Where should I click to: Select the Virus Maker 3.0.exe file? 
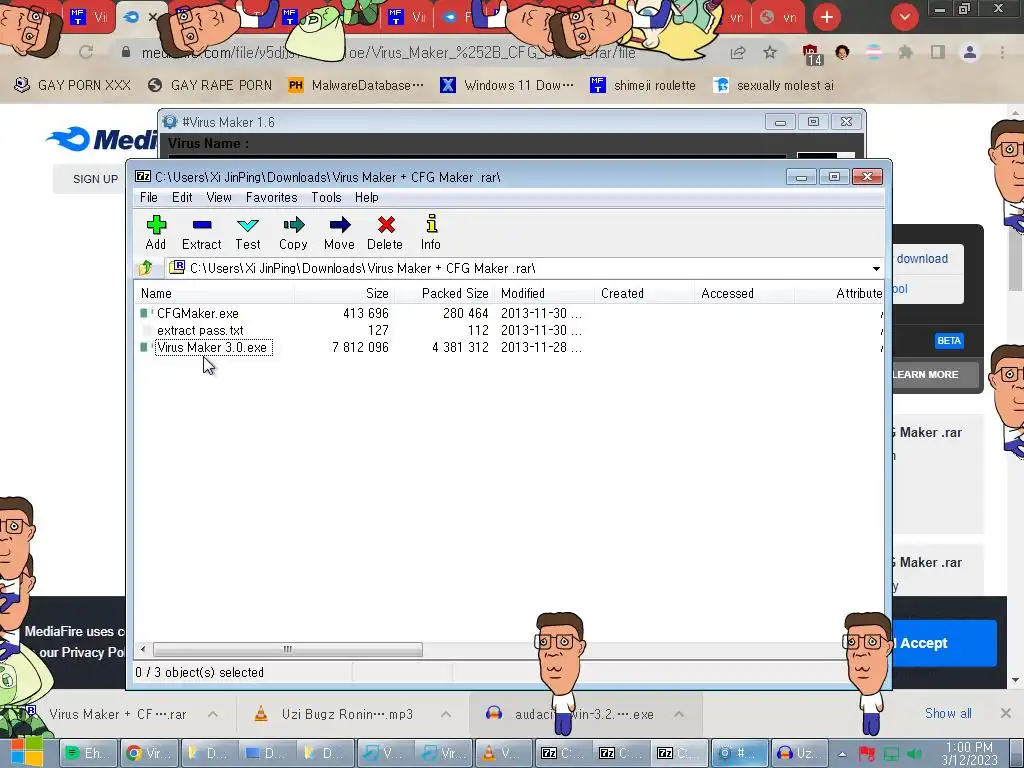click(212, 347)
